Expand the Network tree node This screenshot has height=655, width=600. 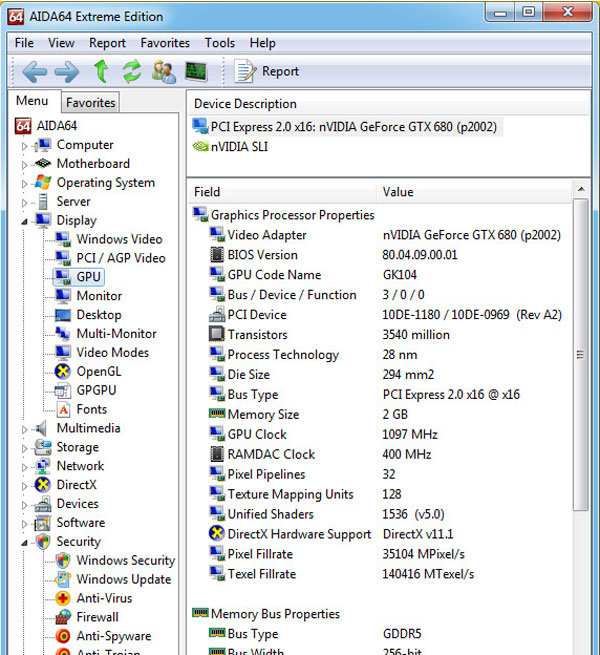[x=24, y=467]
